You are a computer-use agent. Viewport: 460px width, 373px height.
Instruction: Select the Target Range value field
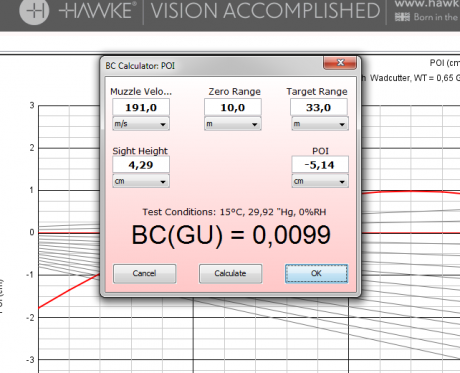pos(319,107)
